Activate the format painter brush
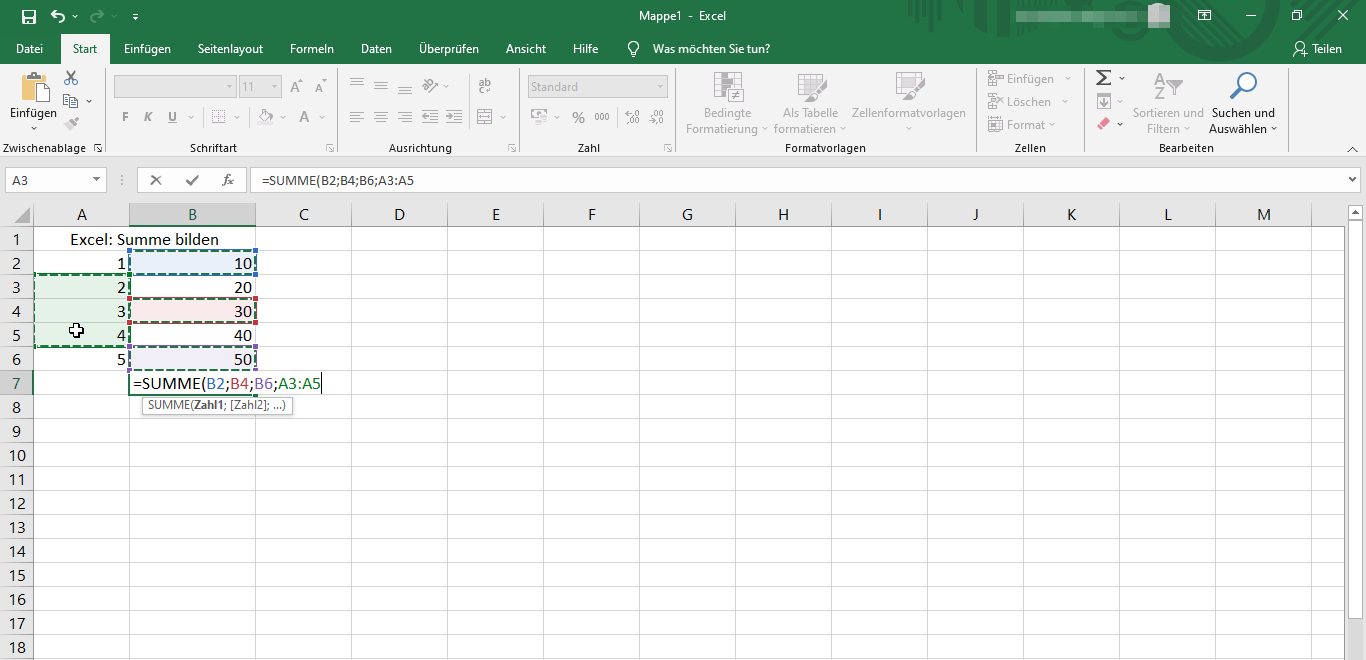The width and height of the screenshot is (1366, 660). coord(71,124)
